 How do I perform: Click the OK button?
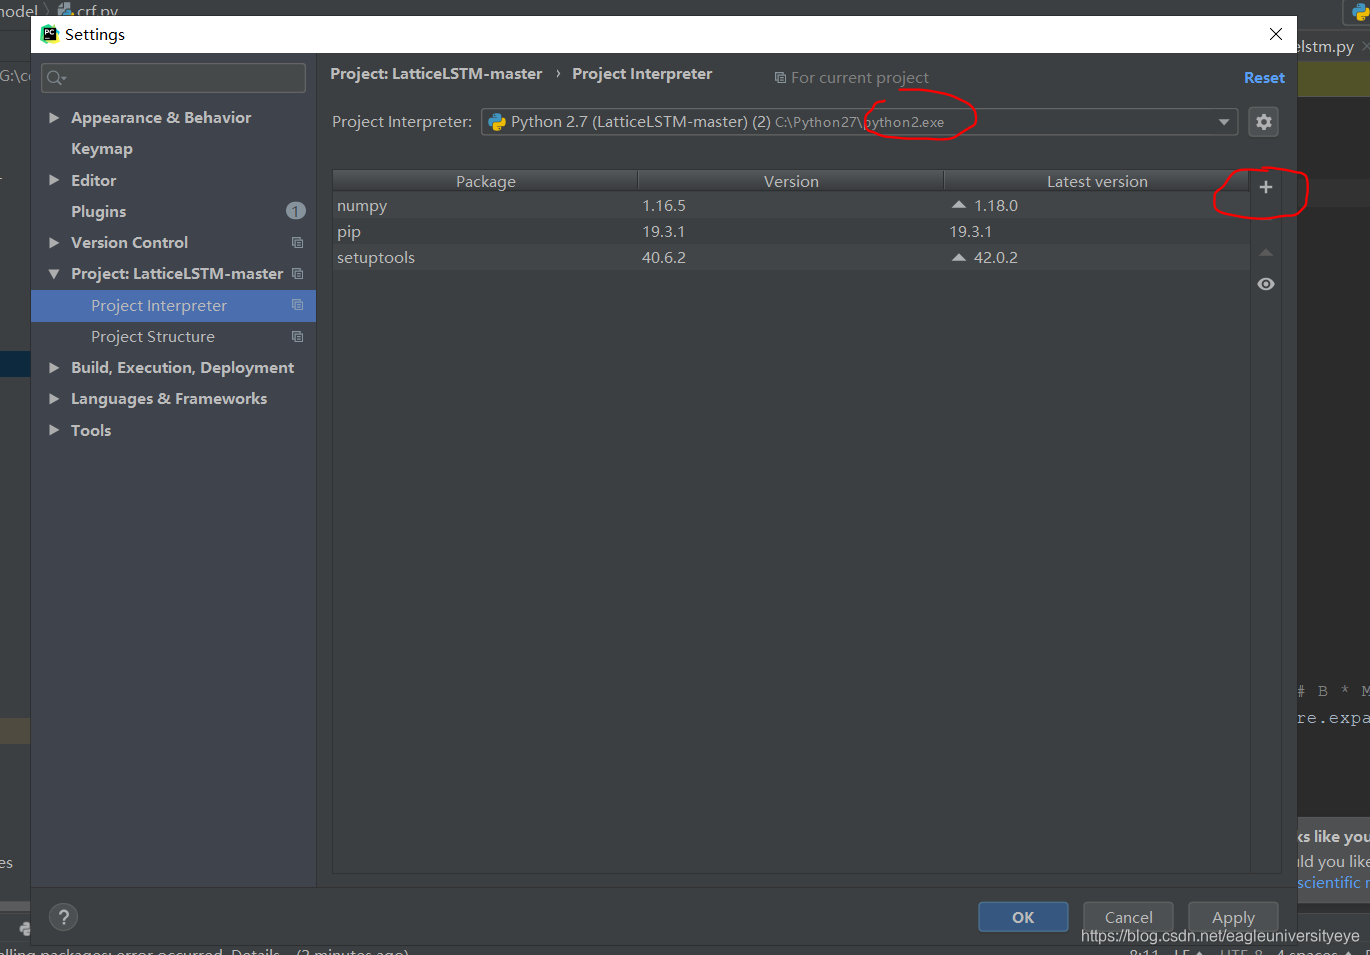1023,917
